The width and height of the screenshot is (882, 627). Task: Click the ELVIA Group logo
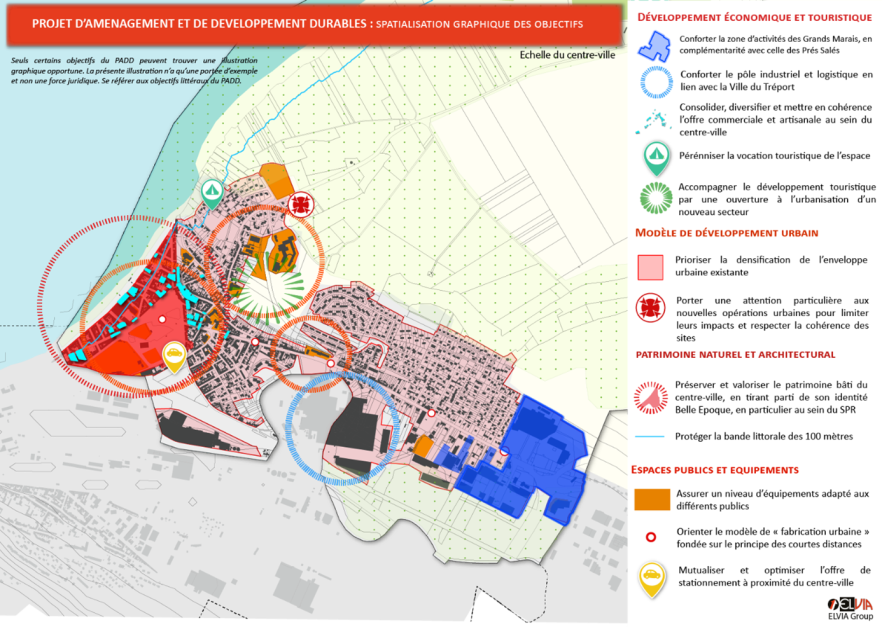tap(850, 607)
